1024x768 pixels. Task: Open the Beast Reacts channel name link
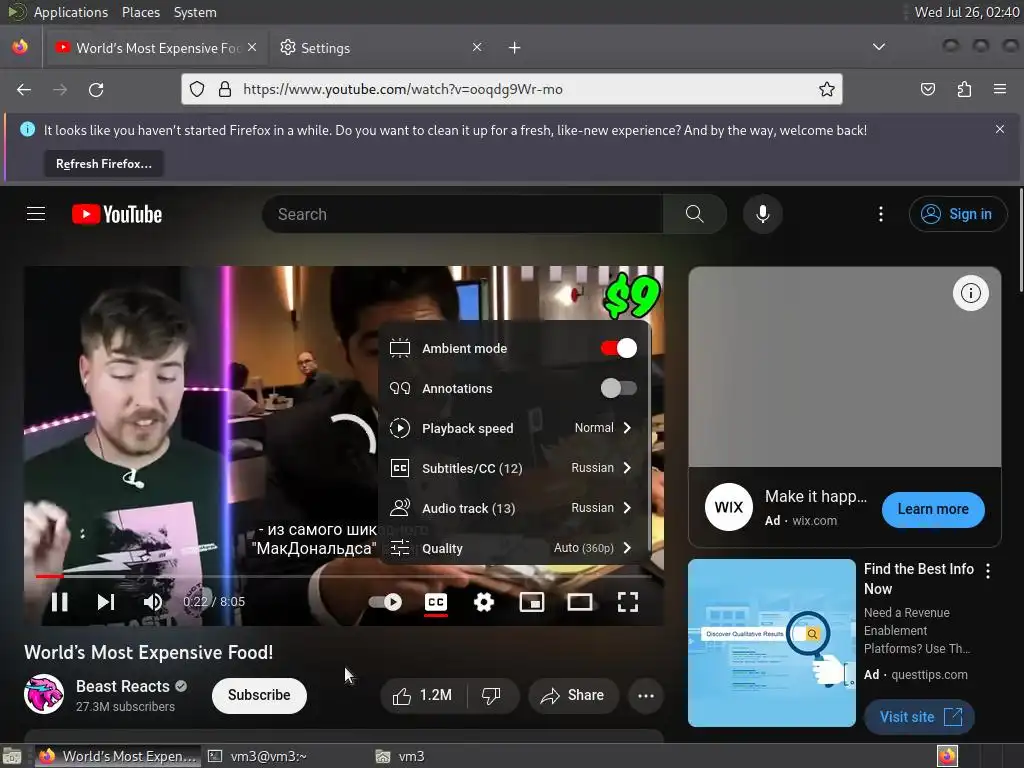coord(123,686)
